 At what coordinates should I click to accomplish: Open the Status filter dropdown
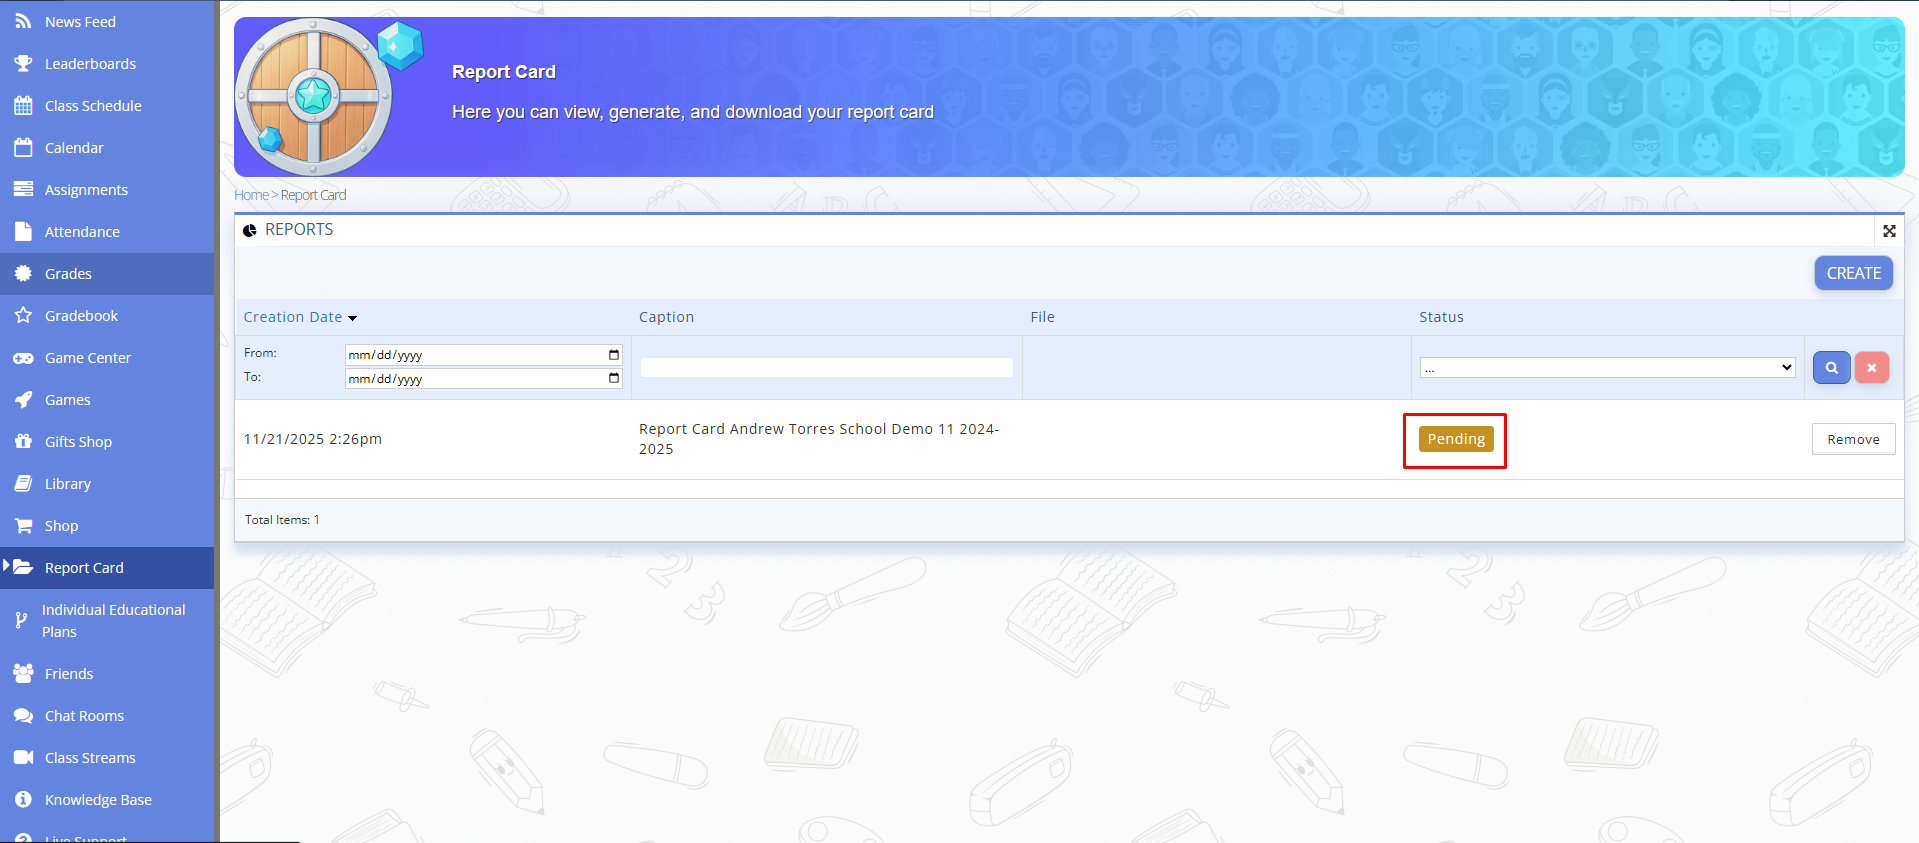click(x=1607, y=368)
